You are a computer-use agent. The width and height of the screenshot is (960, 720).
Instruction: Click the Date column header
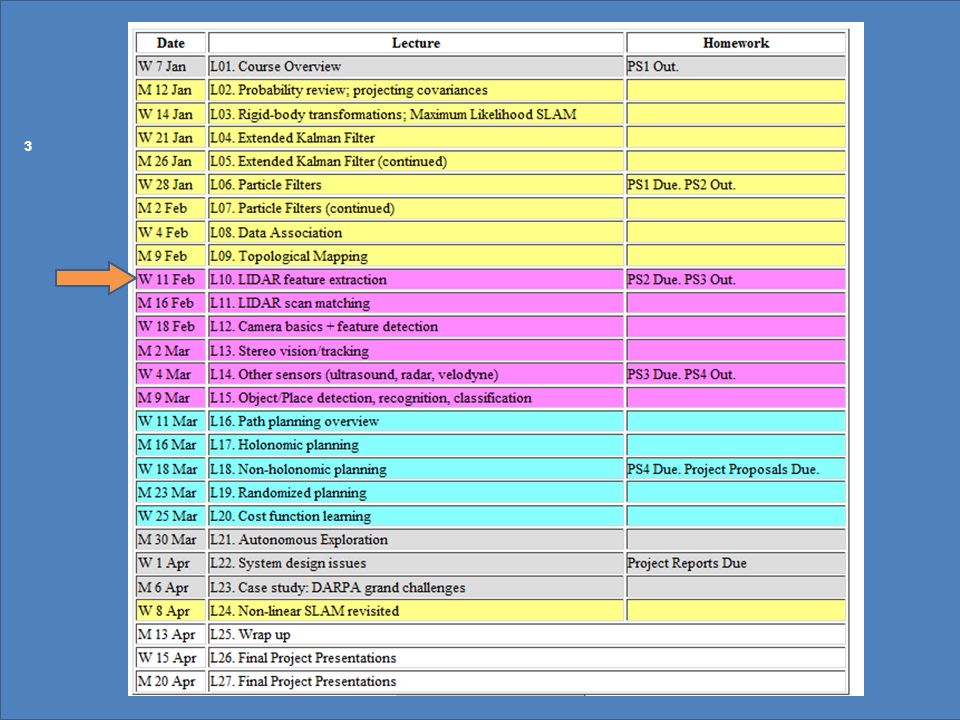coord(170,43)
